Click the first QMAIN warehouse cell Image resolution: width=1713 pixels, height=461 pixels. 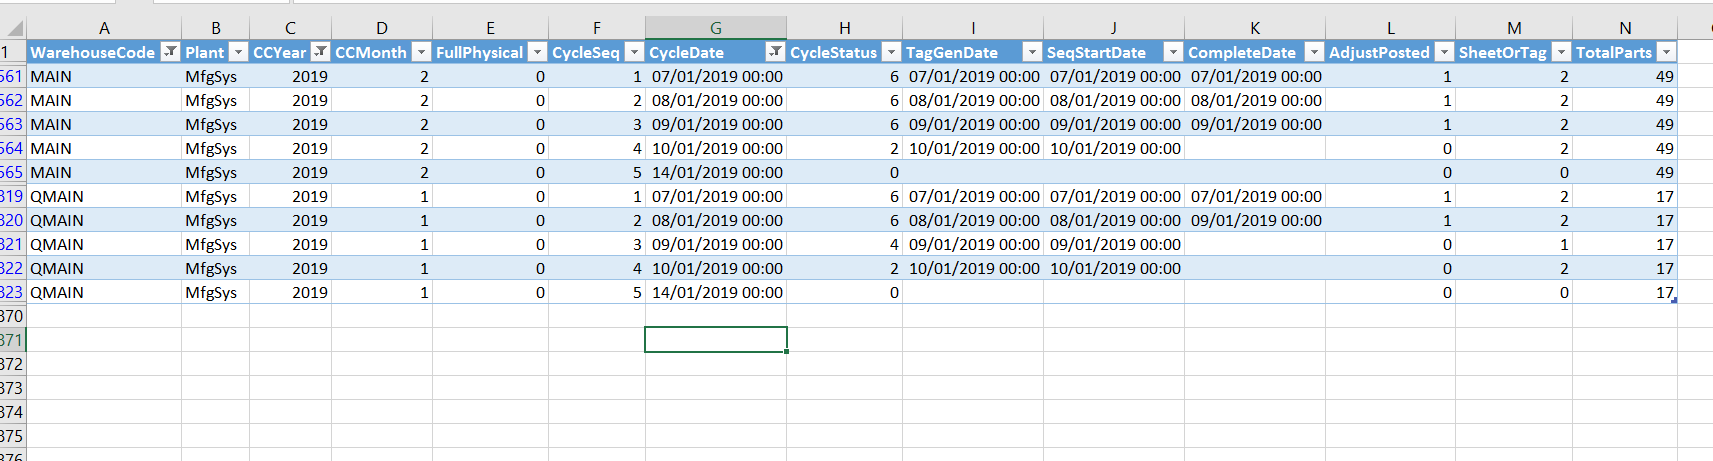[x=104, y=196]
